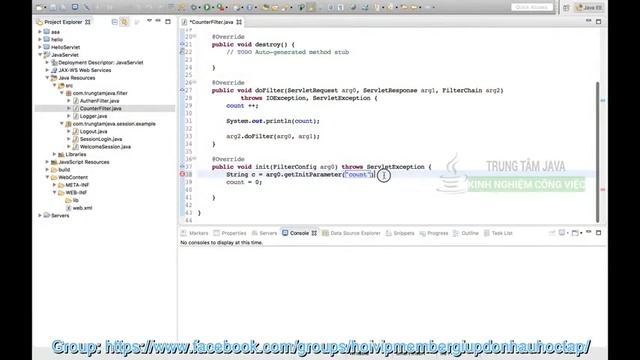Image resolution: width=640 pixels, height=360 pixels.
Task: Collapse the WebContent folder
Action: pos(47,177)
